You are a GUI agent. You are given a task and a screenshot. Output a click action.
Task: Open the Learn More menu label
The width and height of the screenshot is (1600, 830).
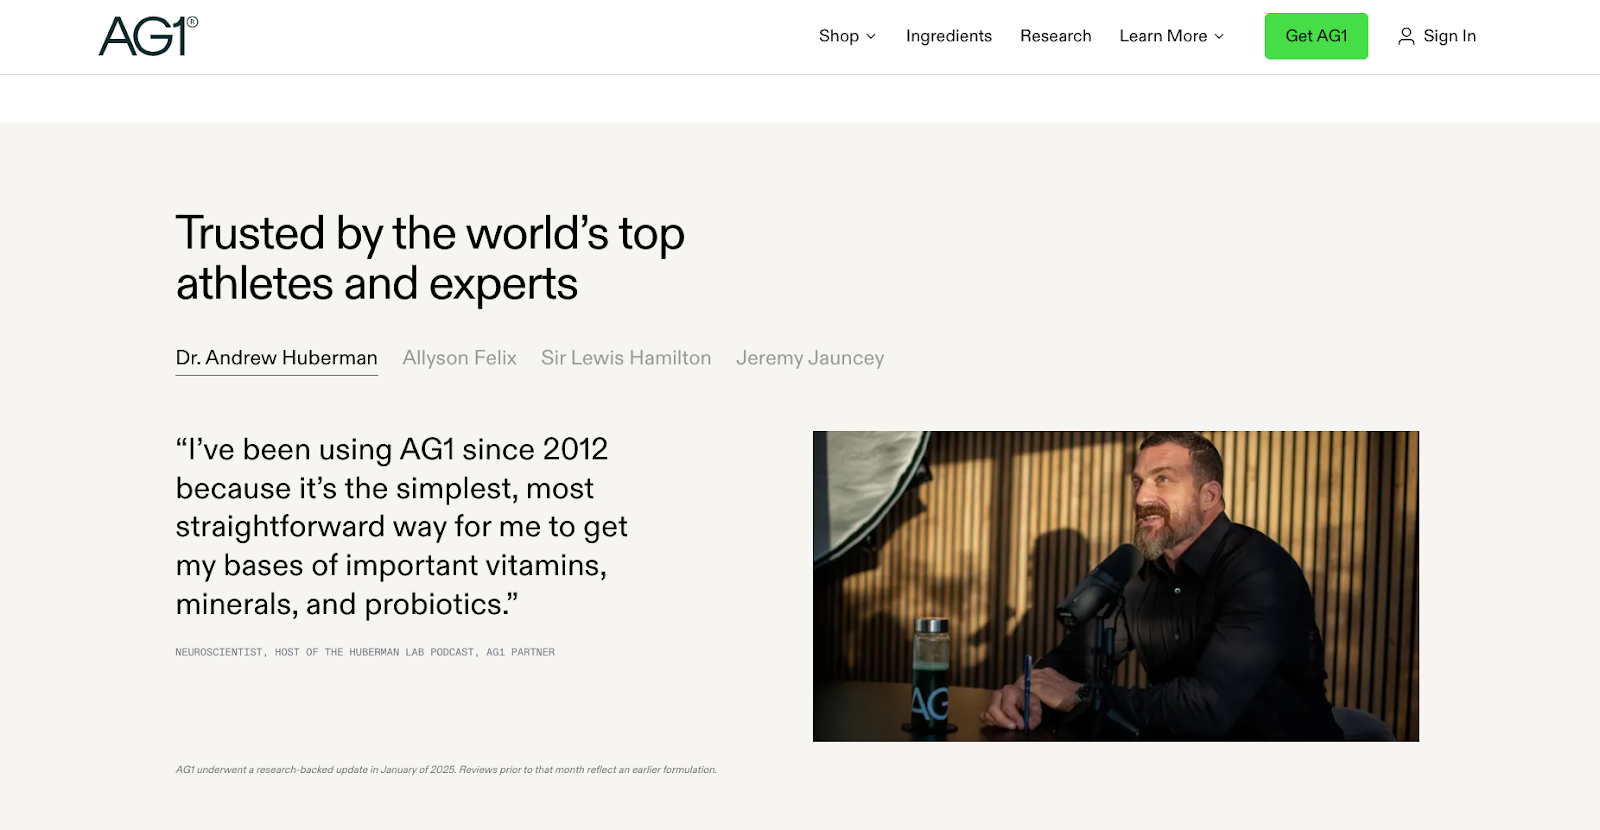click(x=1163, y=36)
